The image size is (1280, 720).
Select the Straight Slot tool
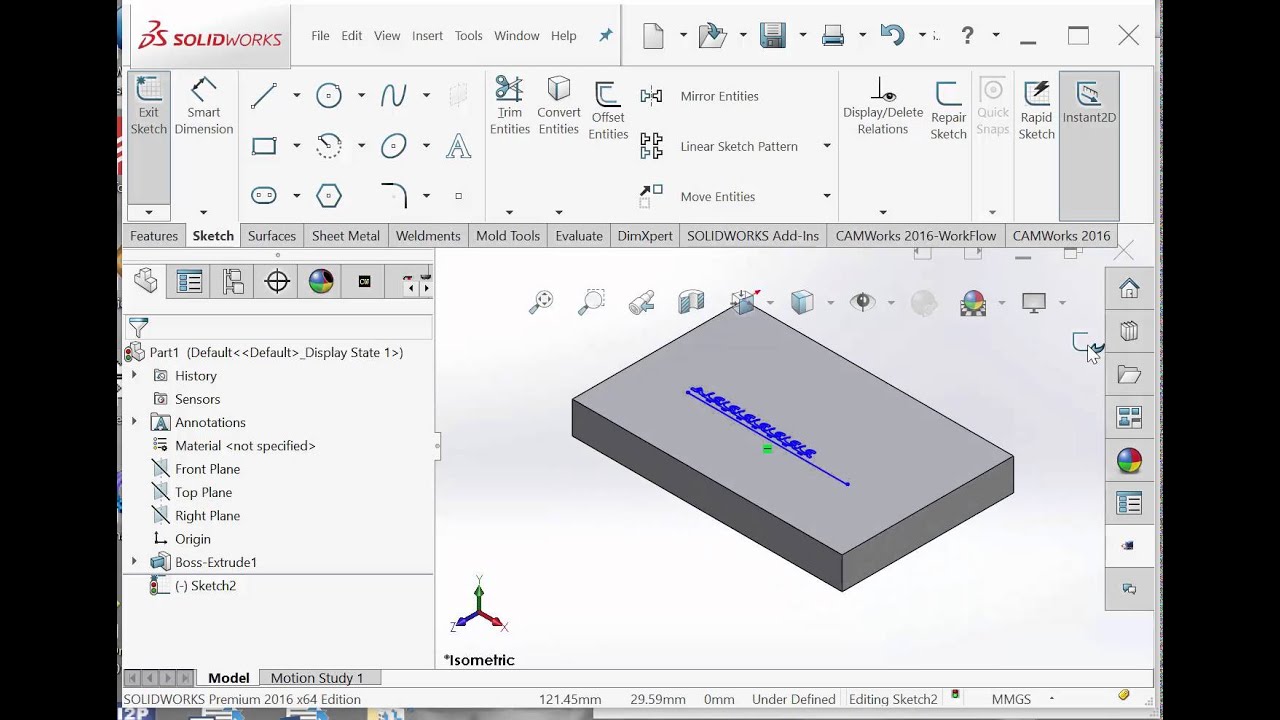click(x=264, y=196)
